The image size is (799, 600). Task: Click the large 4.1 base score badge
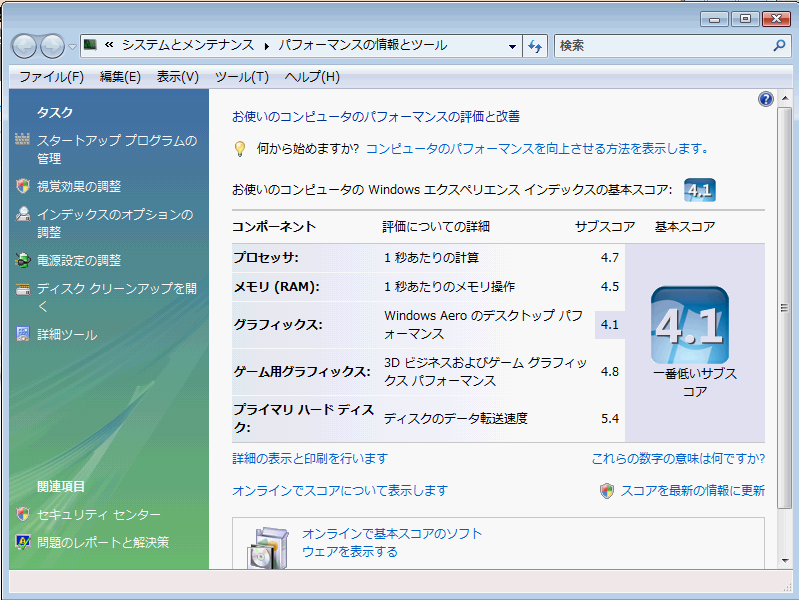coord(689,325)
